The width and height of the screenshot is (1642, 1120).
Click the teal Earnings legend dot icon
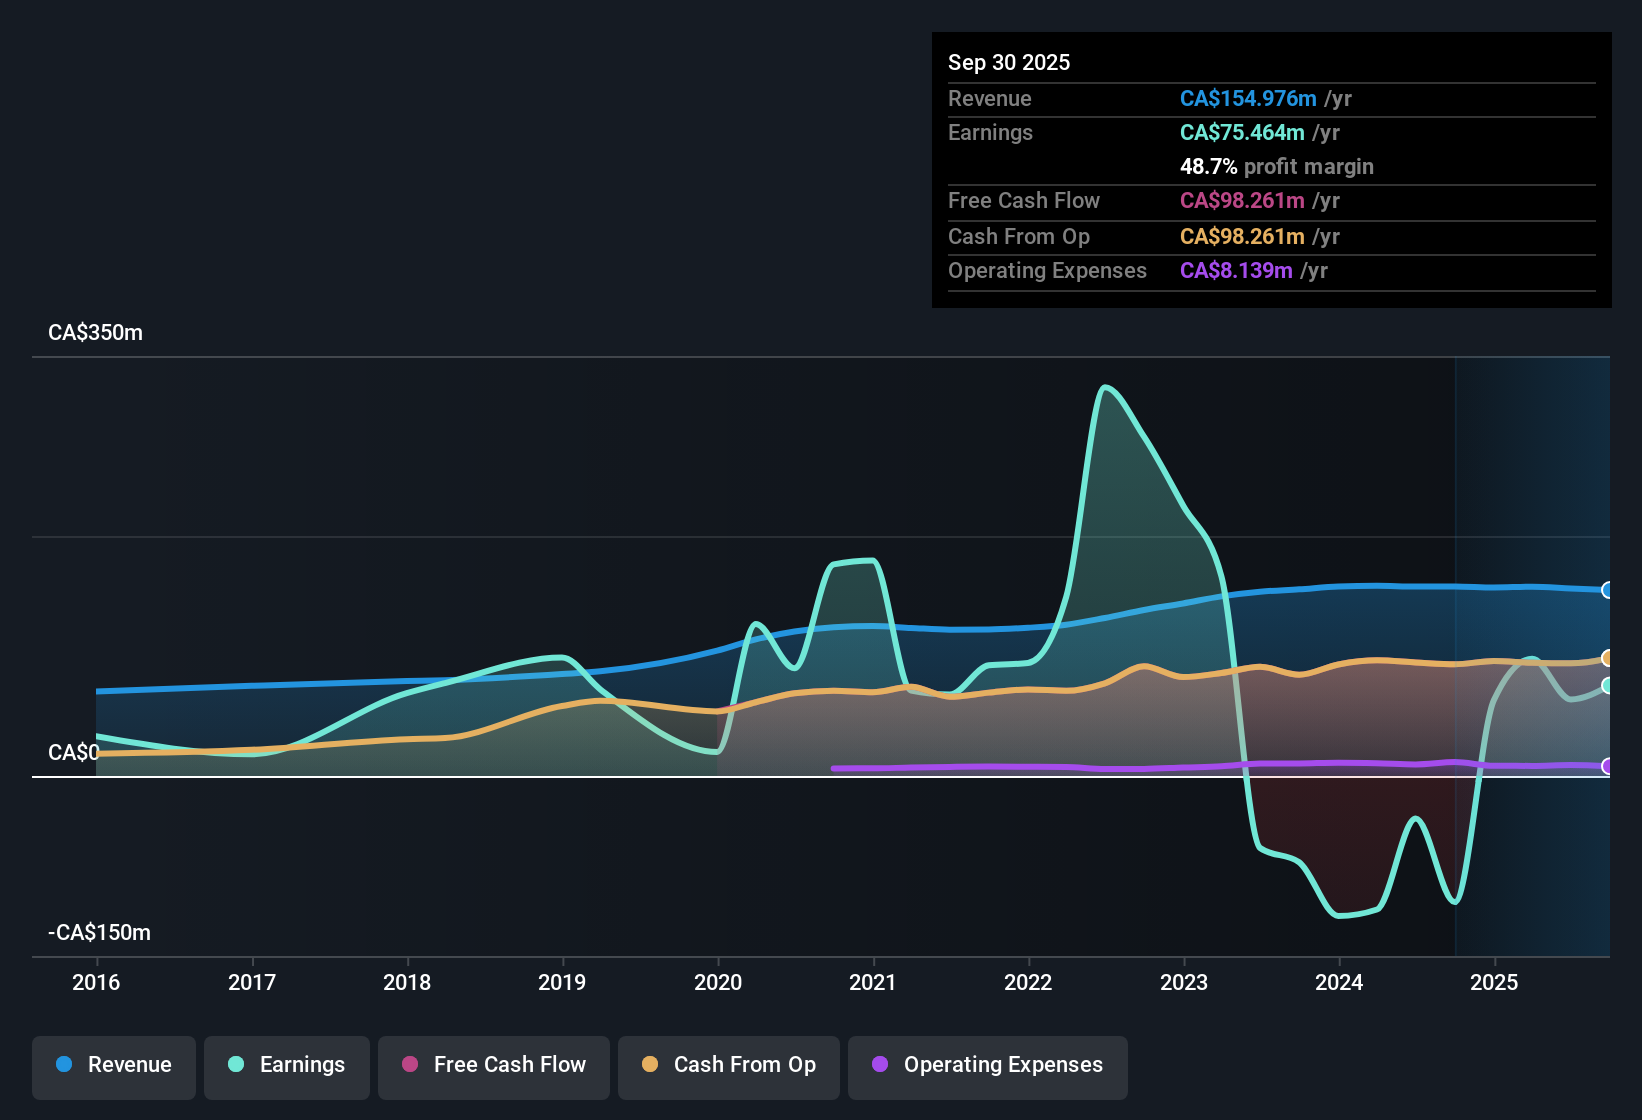coord(235,1065)
